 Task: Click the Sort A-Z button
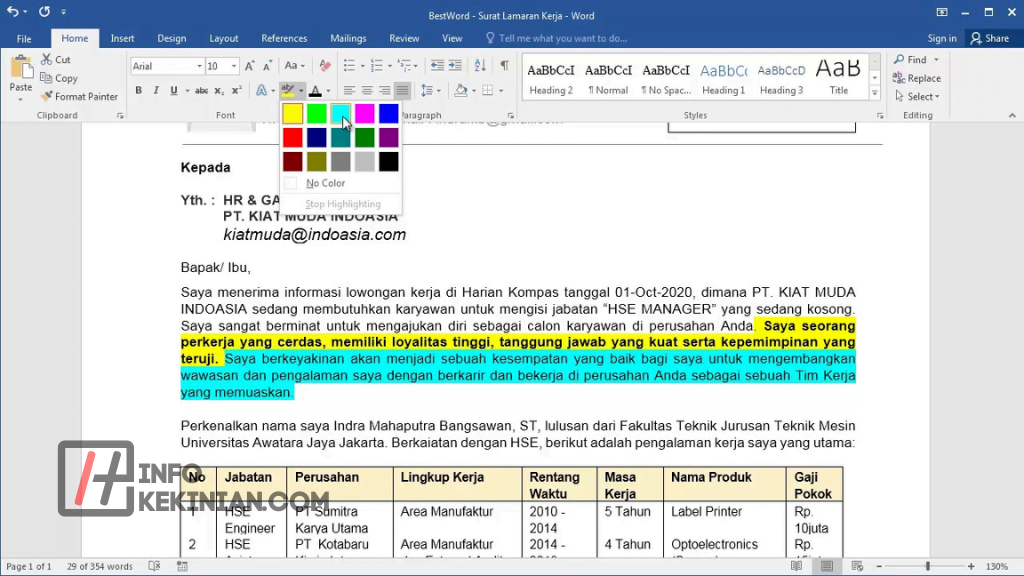click(480, 66)
